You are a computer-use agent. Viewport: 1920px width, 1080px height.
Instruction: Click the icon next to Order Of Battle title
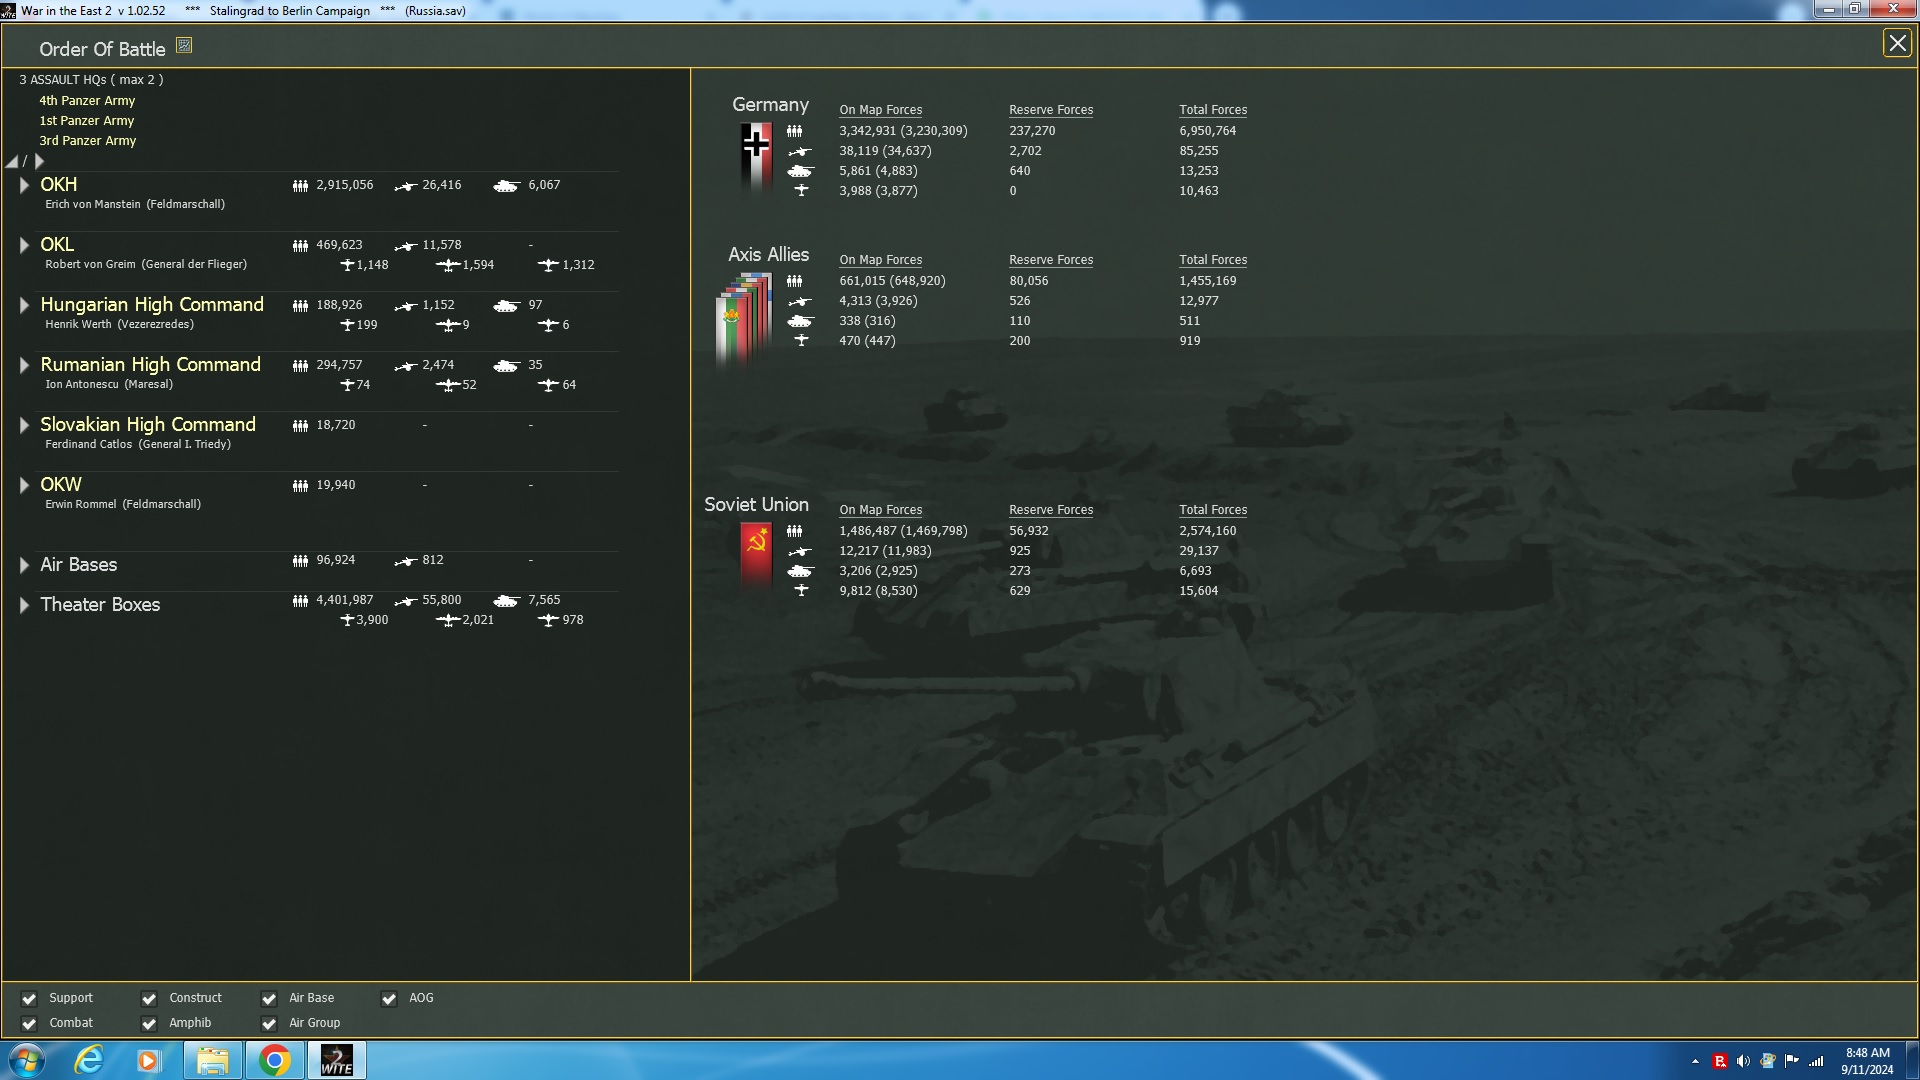(184, 46)
